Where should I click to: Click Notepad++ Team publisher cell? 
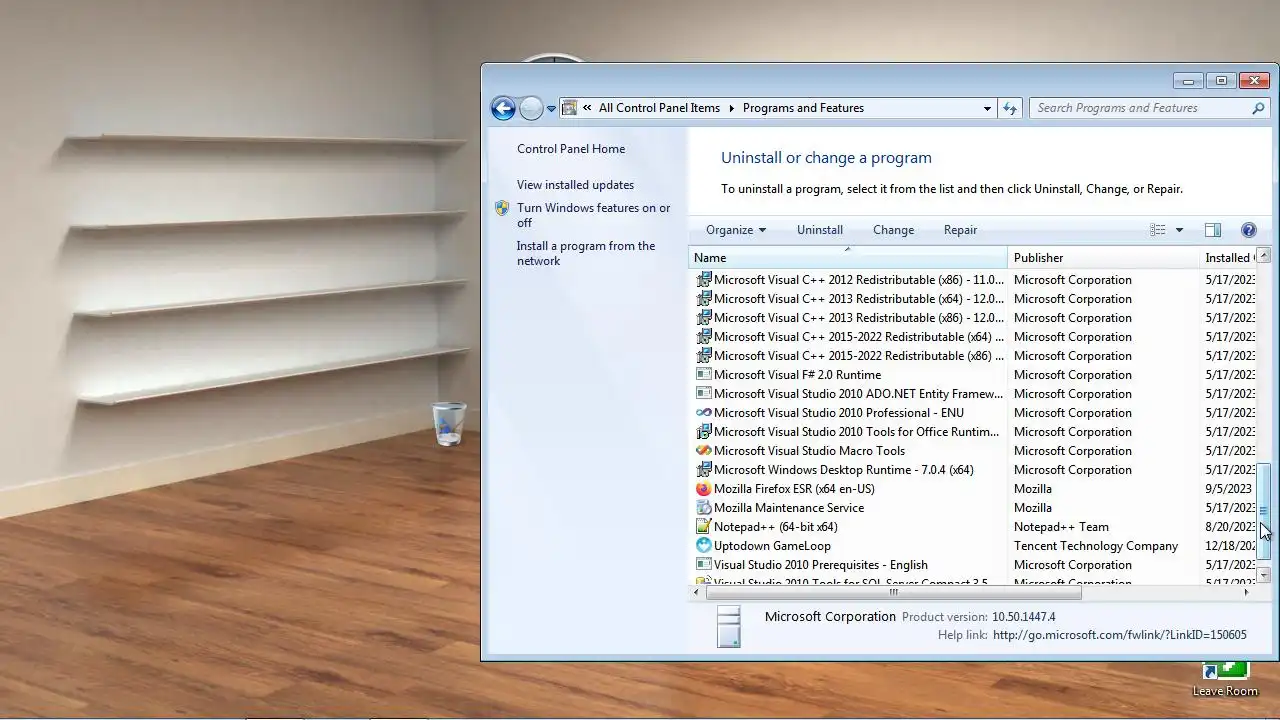(x=1061, y=527)
